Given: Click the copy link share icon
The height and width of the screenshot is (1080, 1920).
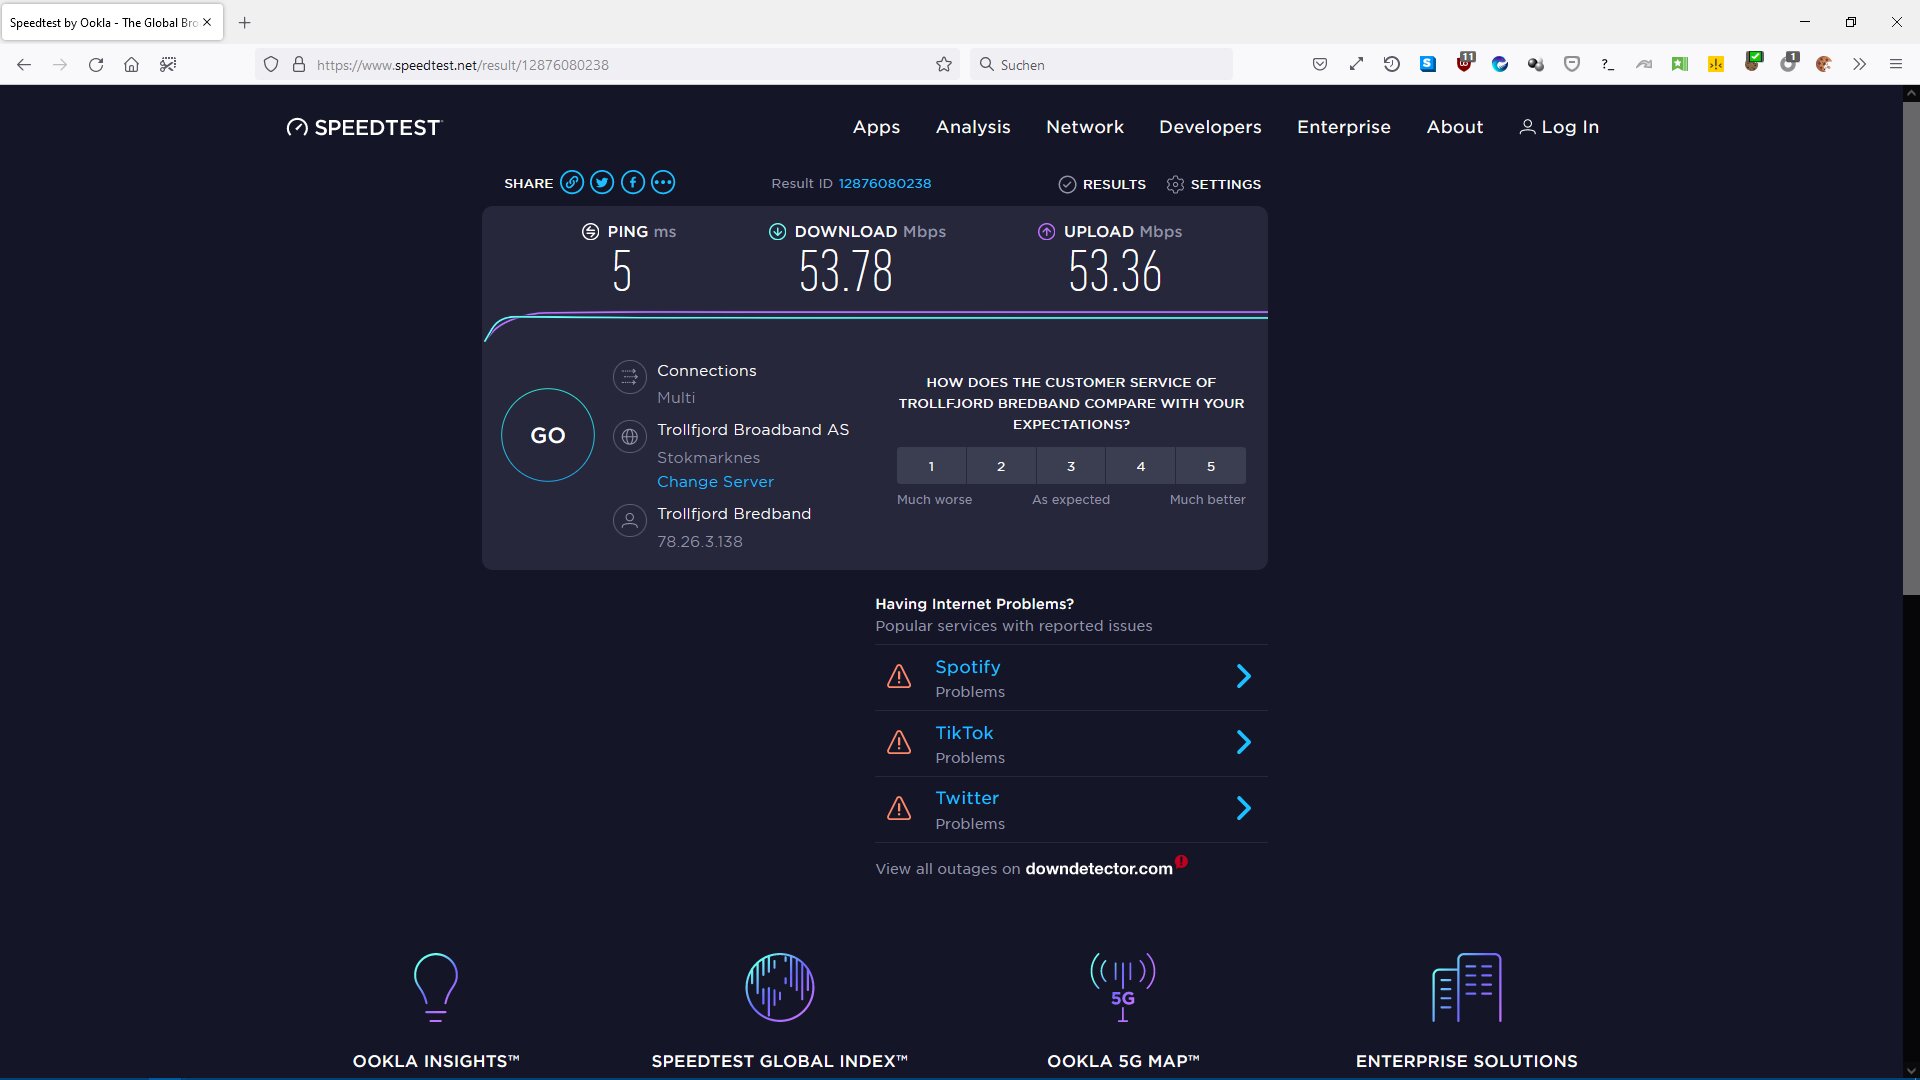Looking at the screenshot, I should click(x=572, y=183).
